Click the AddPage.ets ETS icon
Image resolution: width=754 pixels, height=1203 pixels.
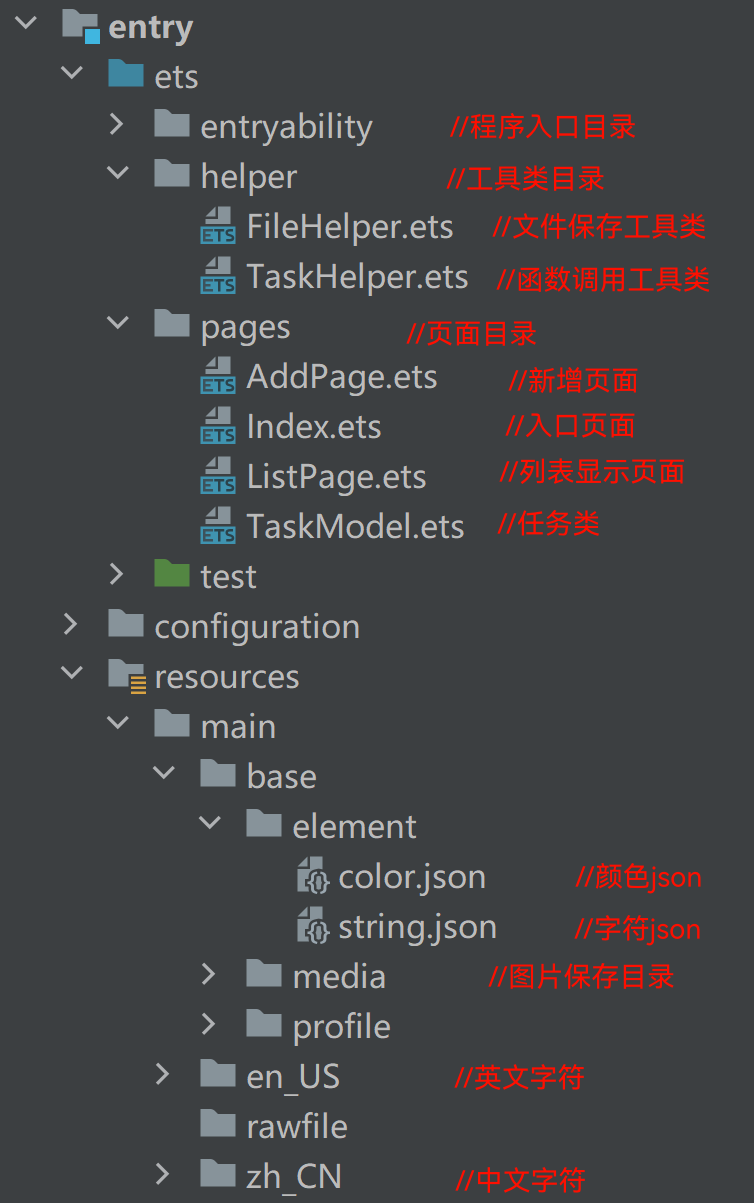218,377
